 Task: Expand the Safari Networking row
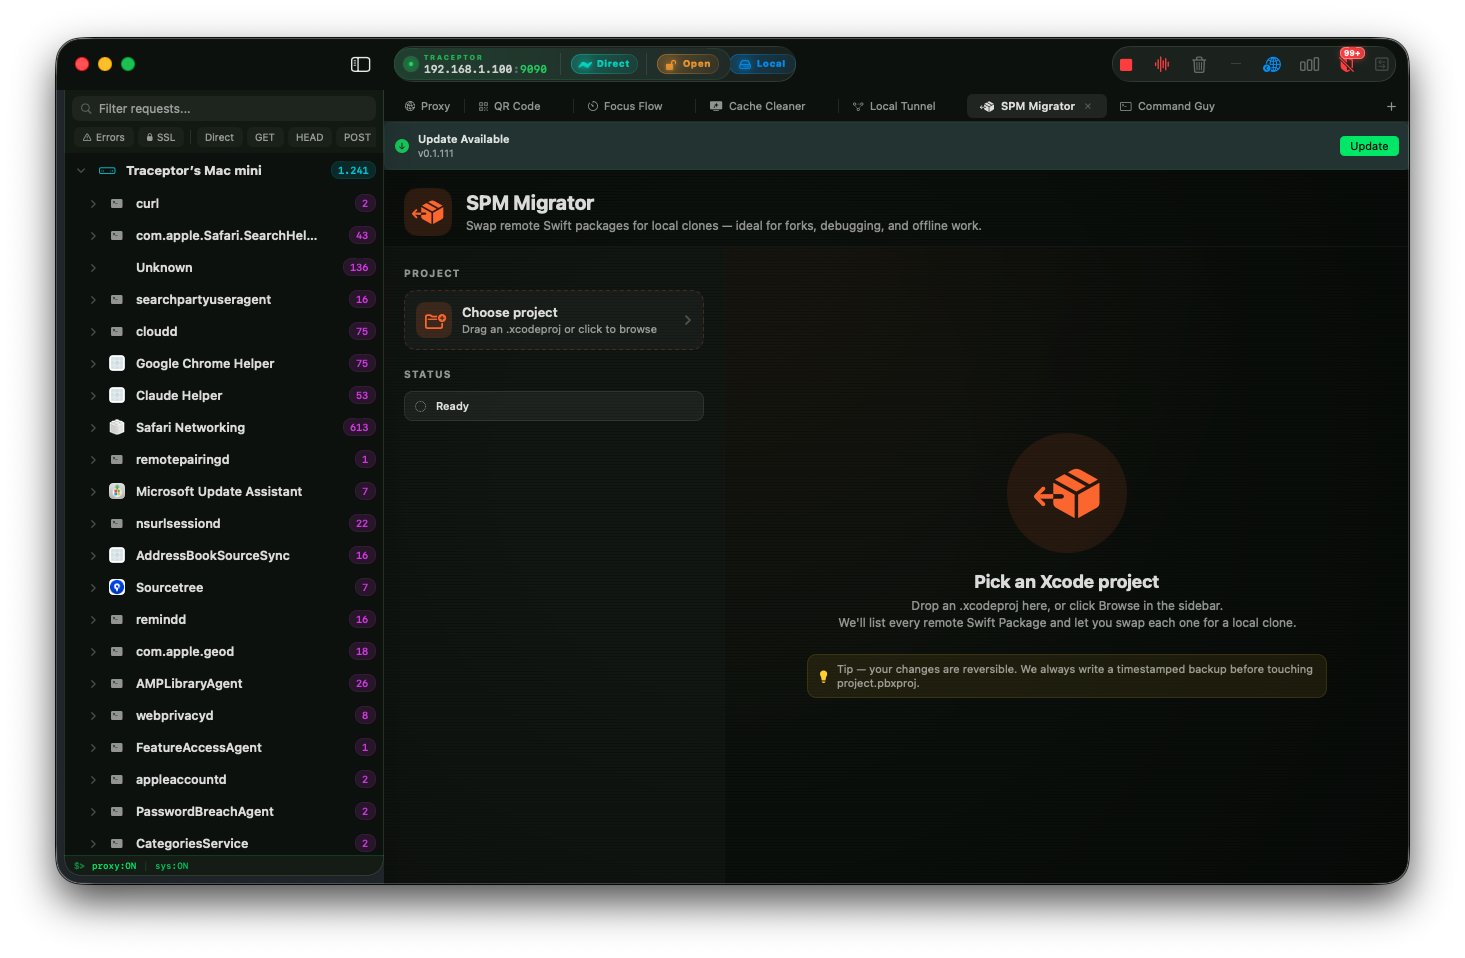[x=93, y=427]
